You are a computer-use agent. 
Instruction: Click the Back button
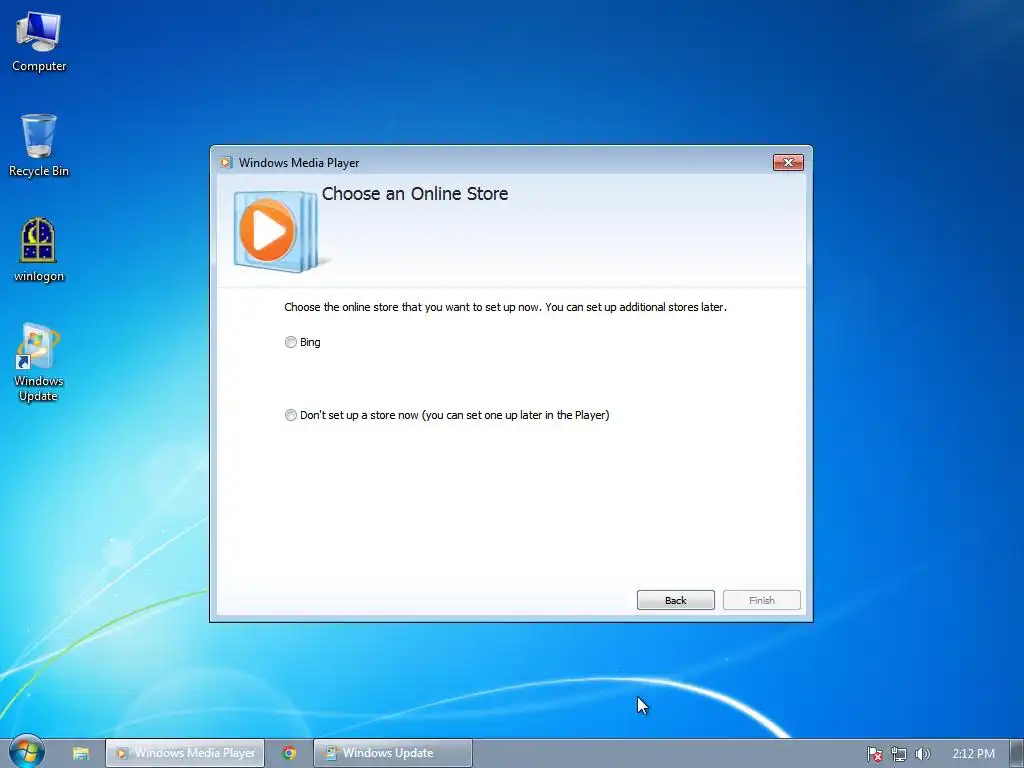click(675, 600)
